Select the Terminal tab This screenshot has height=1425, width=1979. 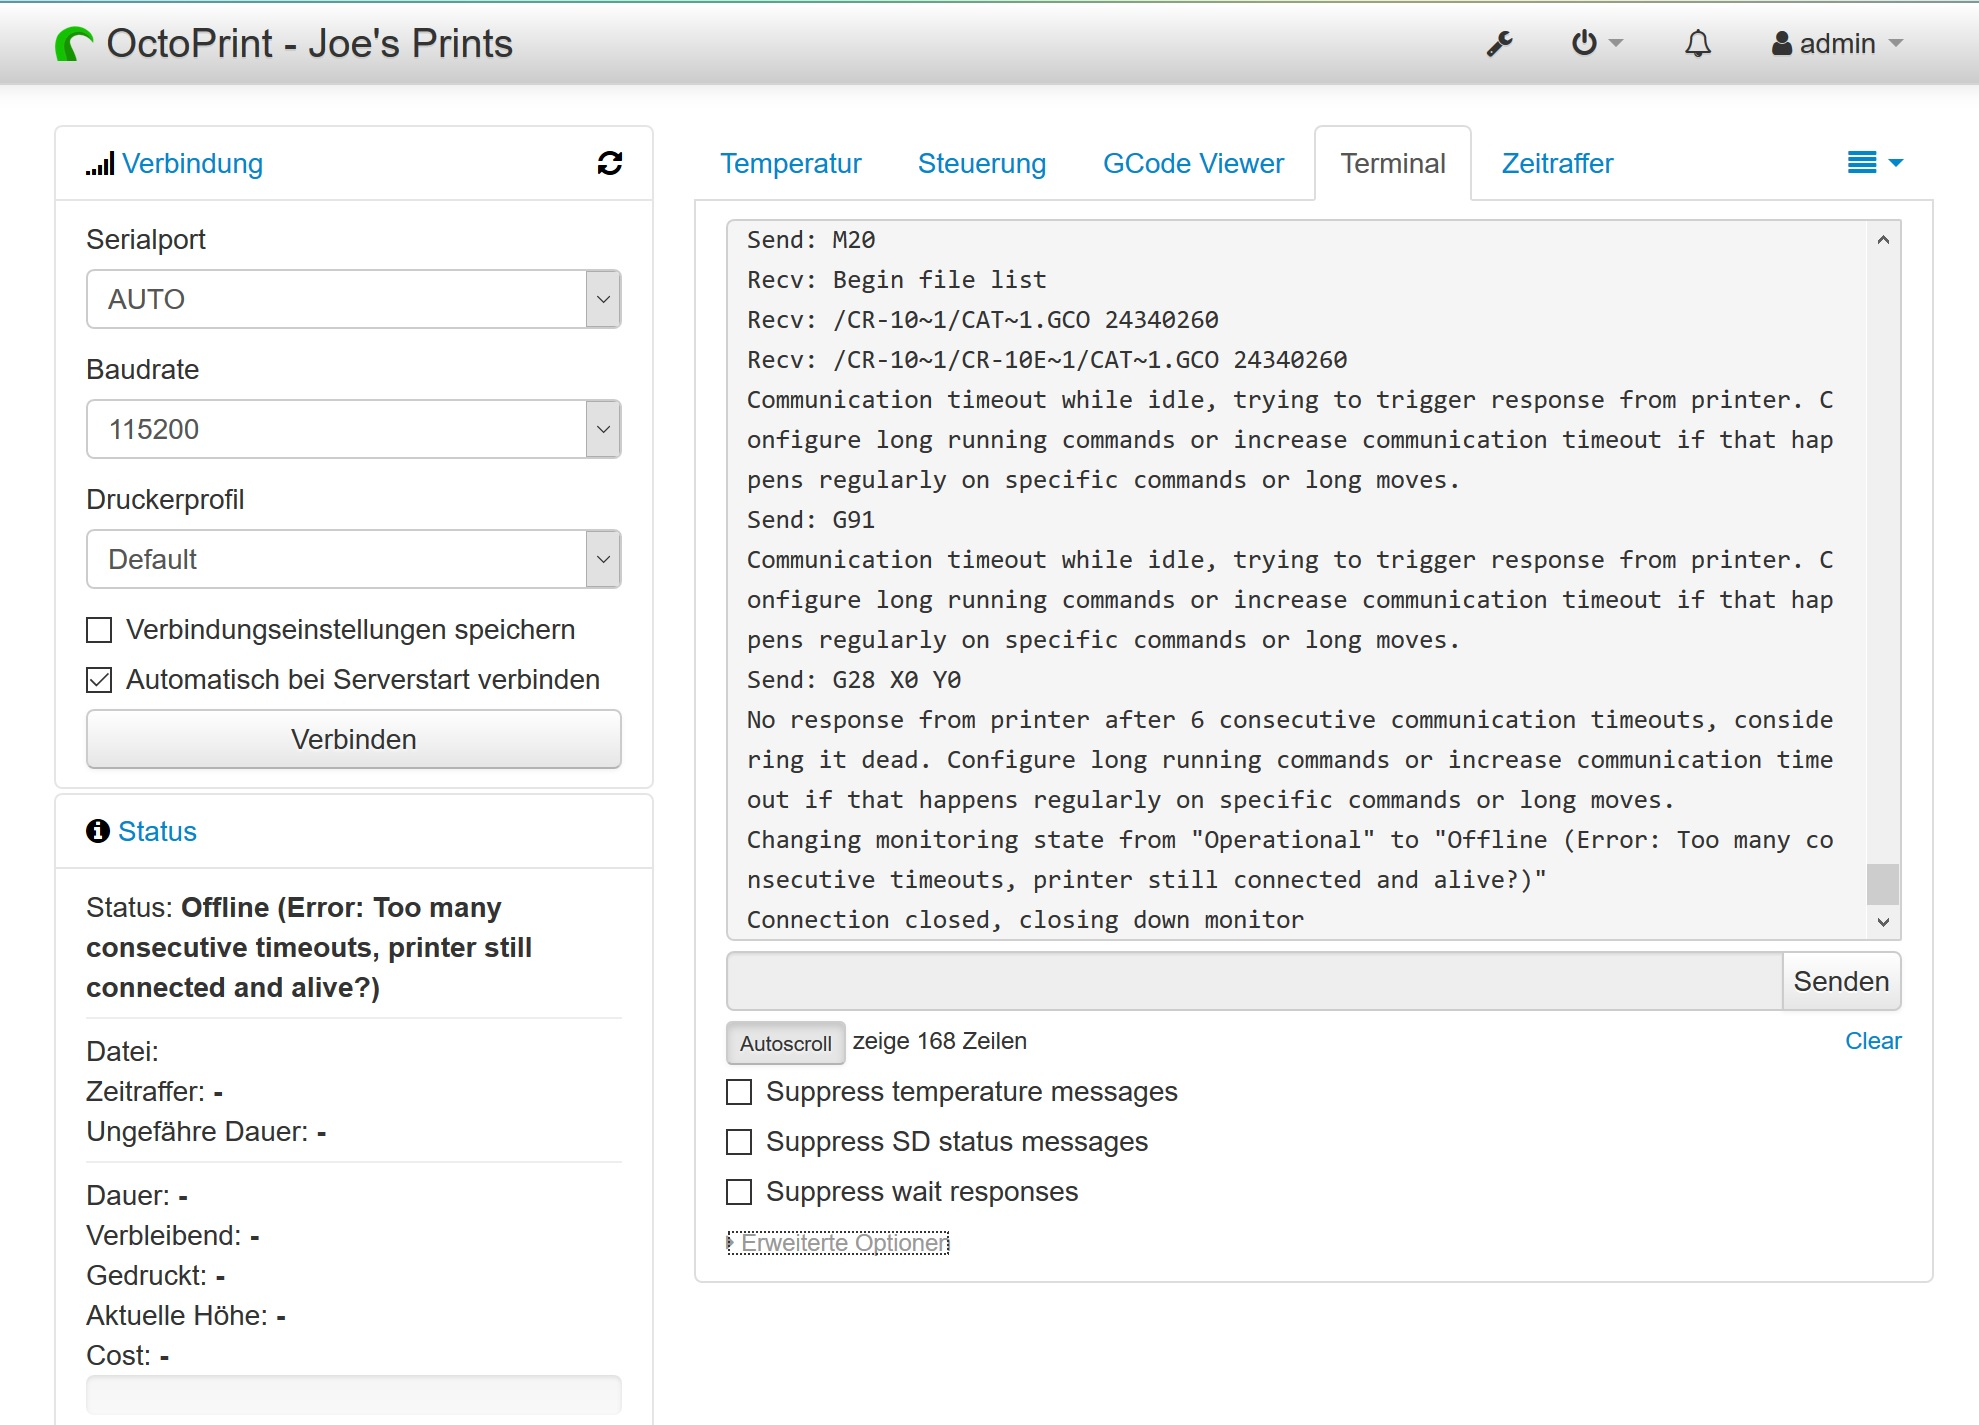(x=1393, y=163)
